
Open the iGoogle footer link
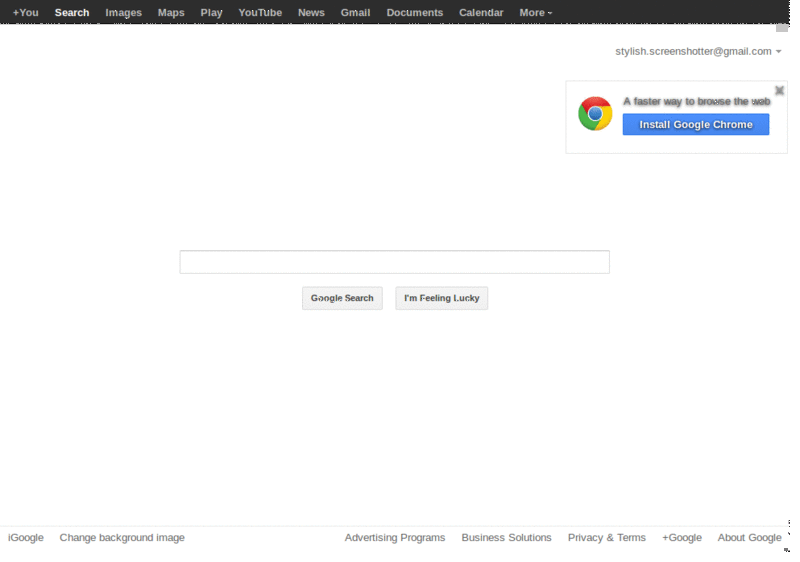26,538
